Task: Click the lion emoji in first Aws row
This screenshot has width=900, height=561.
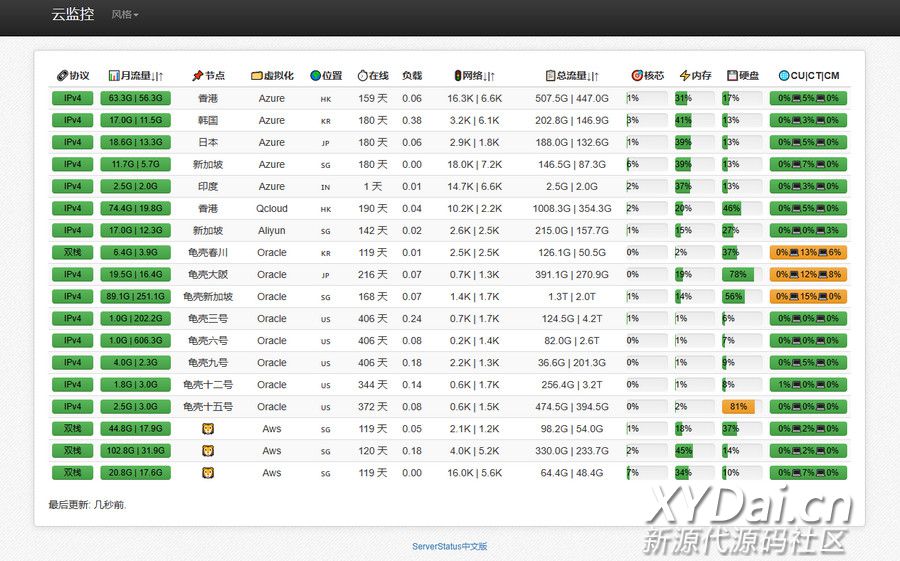Action: [x=208, y=429]
